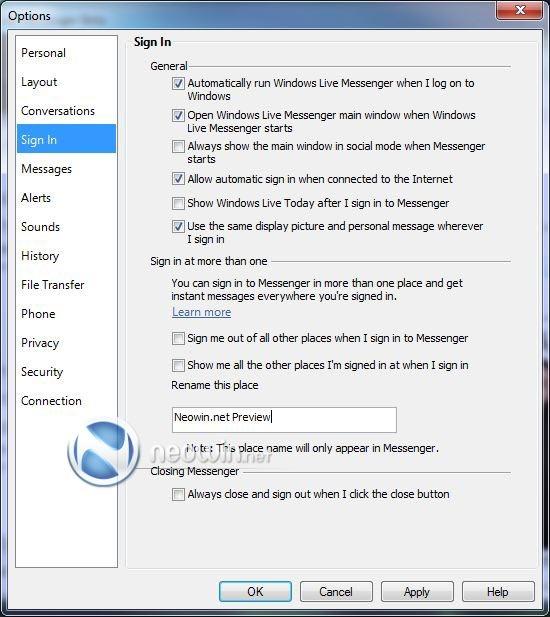Enable always show main window in social mode

tap(178, 146)
